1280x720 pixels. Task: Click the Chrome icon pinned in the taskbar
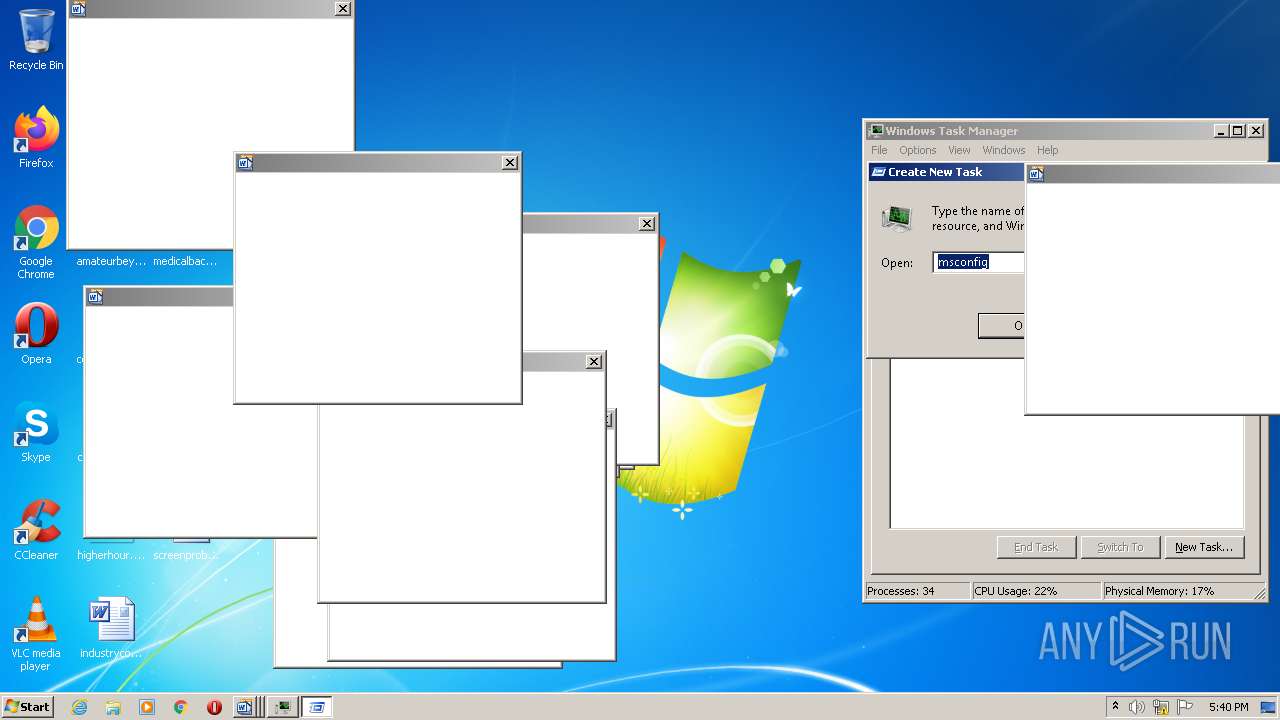point(180,707)
